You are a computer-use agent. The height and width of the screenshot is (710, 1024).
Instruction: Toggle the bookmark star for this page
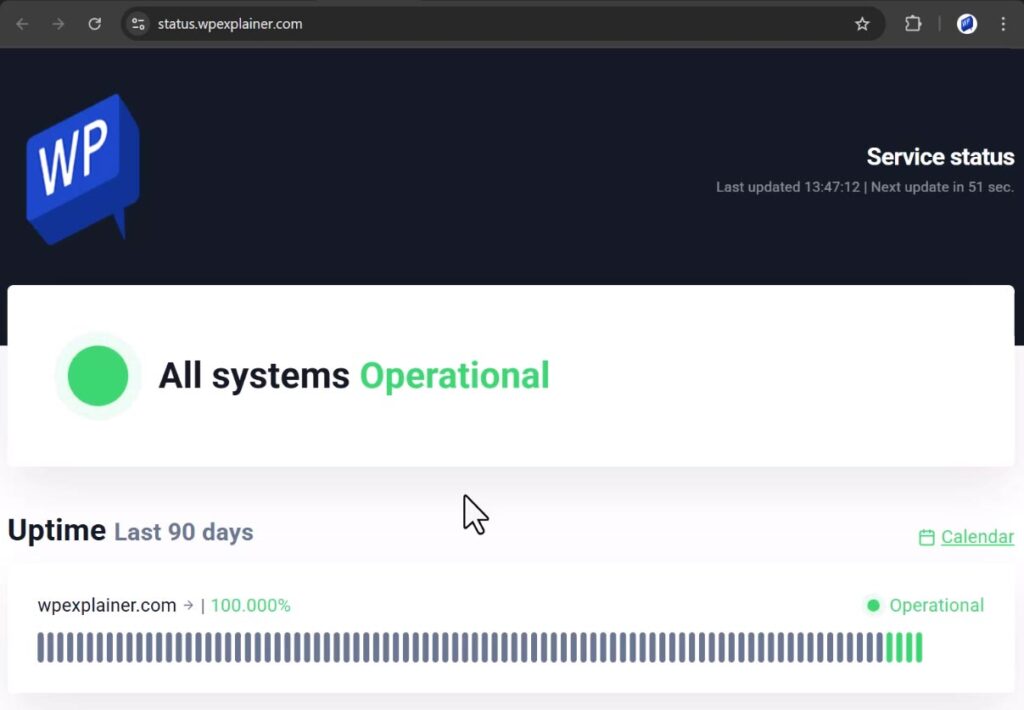(862, 24)
